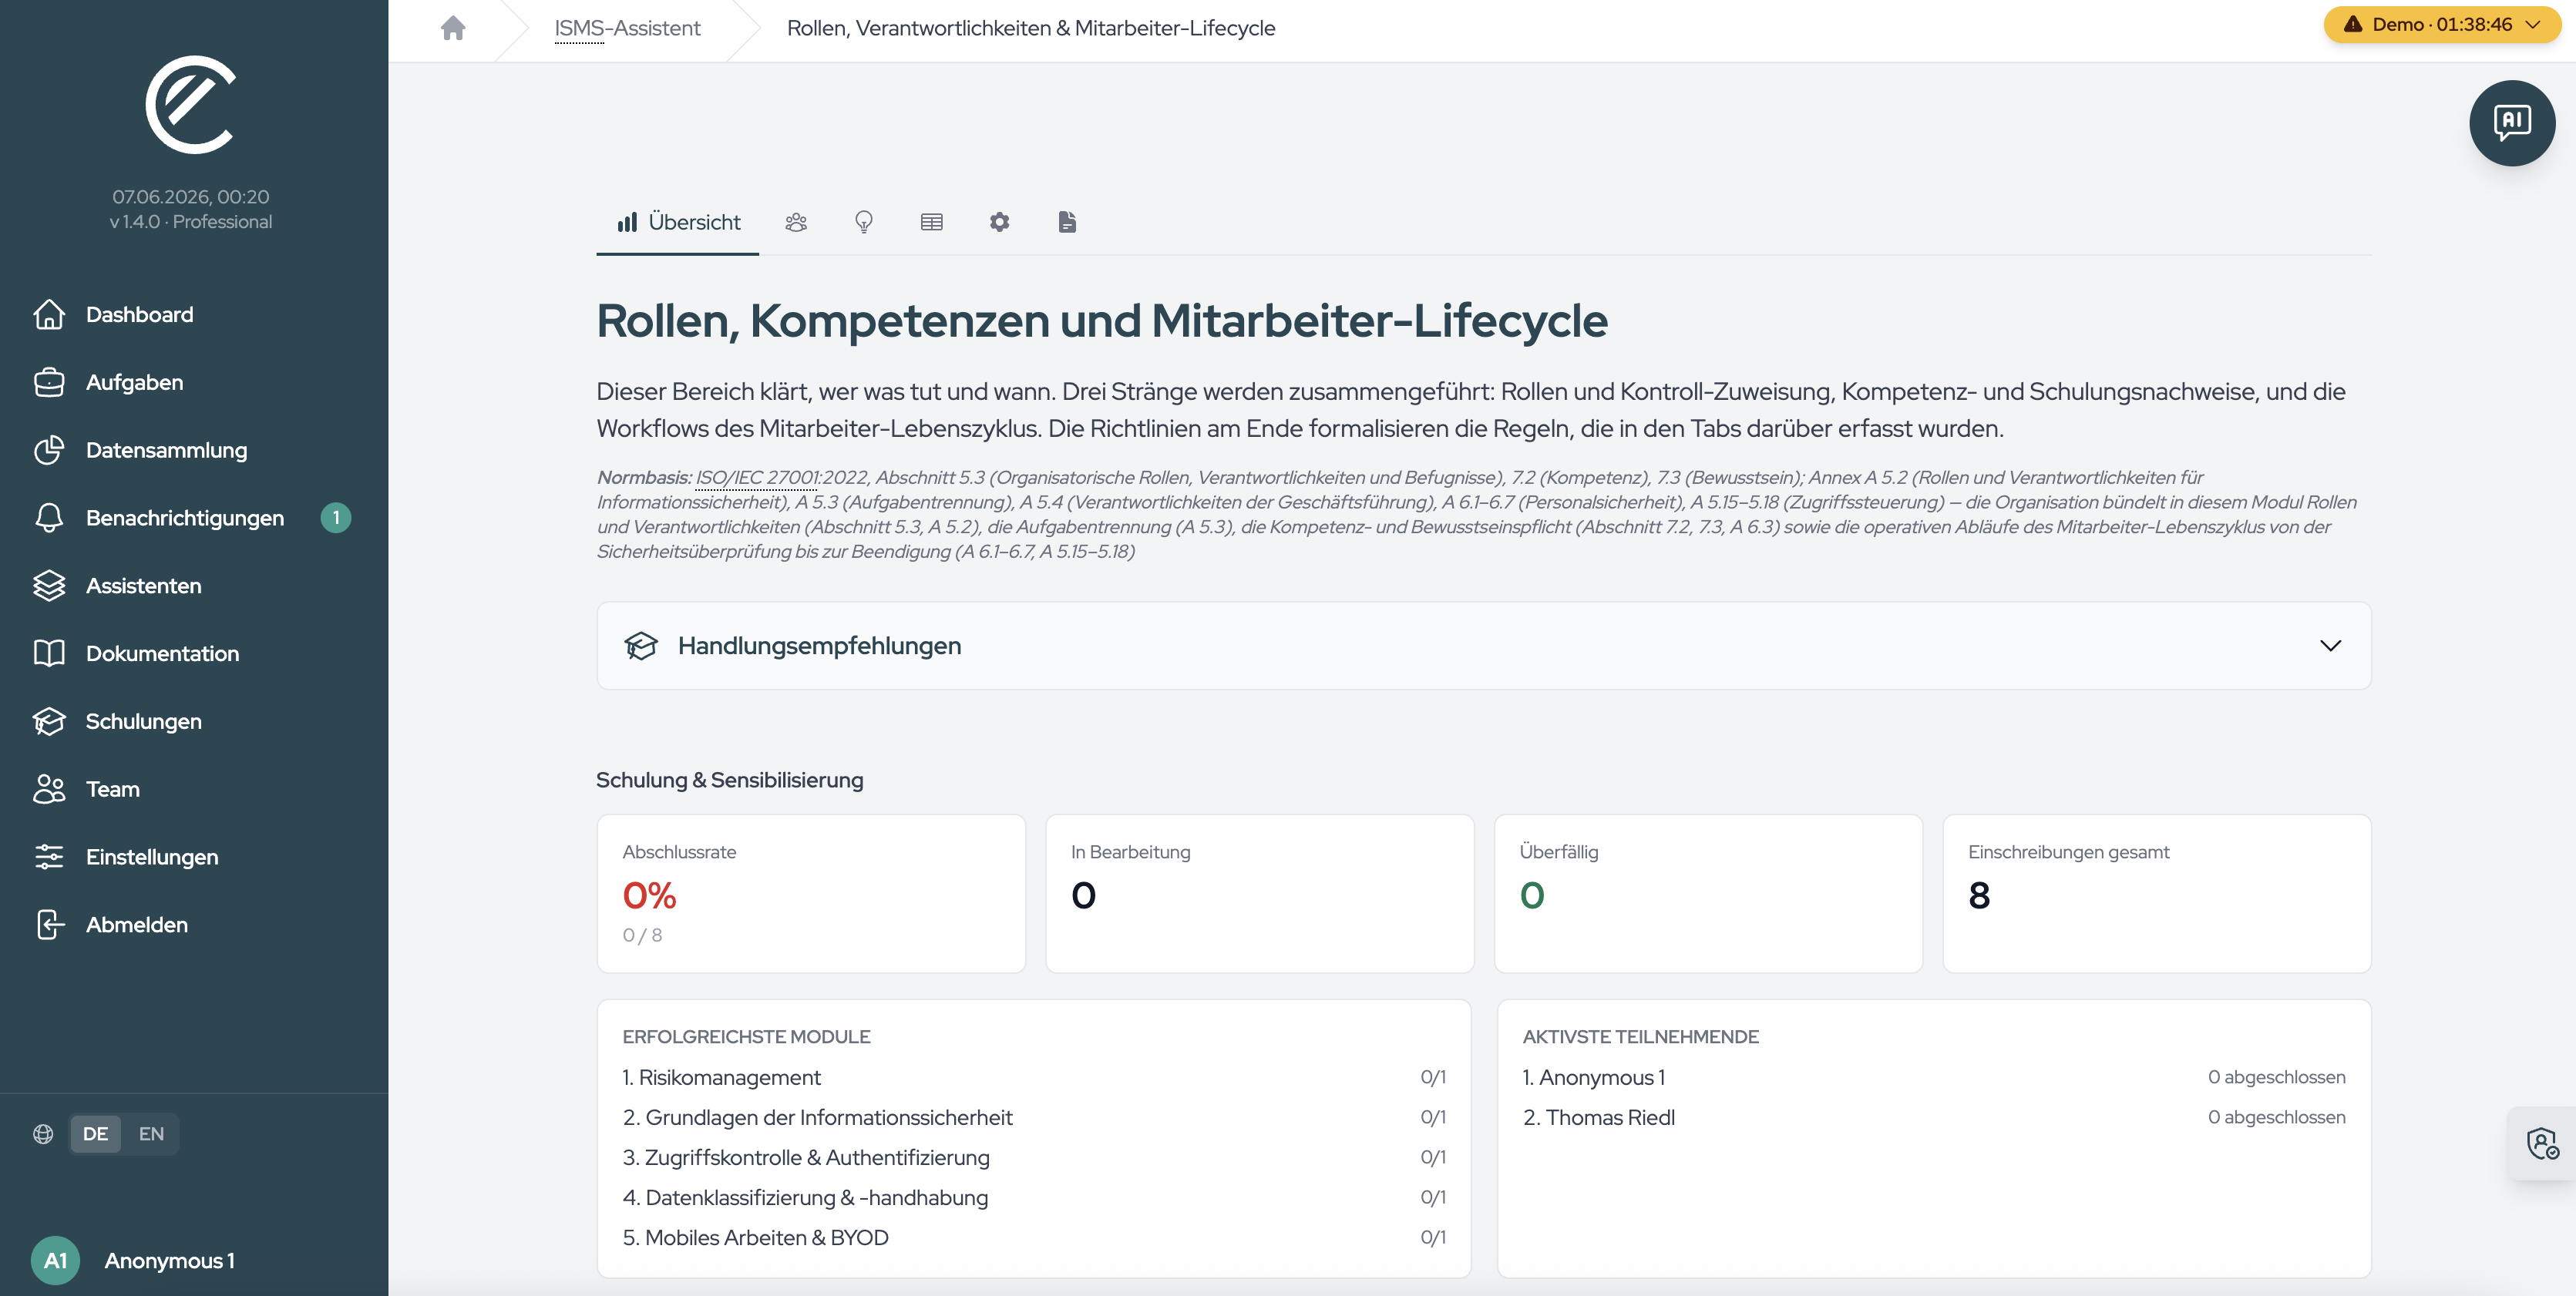Click the notification count badge
This screenshot has height=1296, width=2576.
click(x=336, y=518)
